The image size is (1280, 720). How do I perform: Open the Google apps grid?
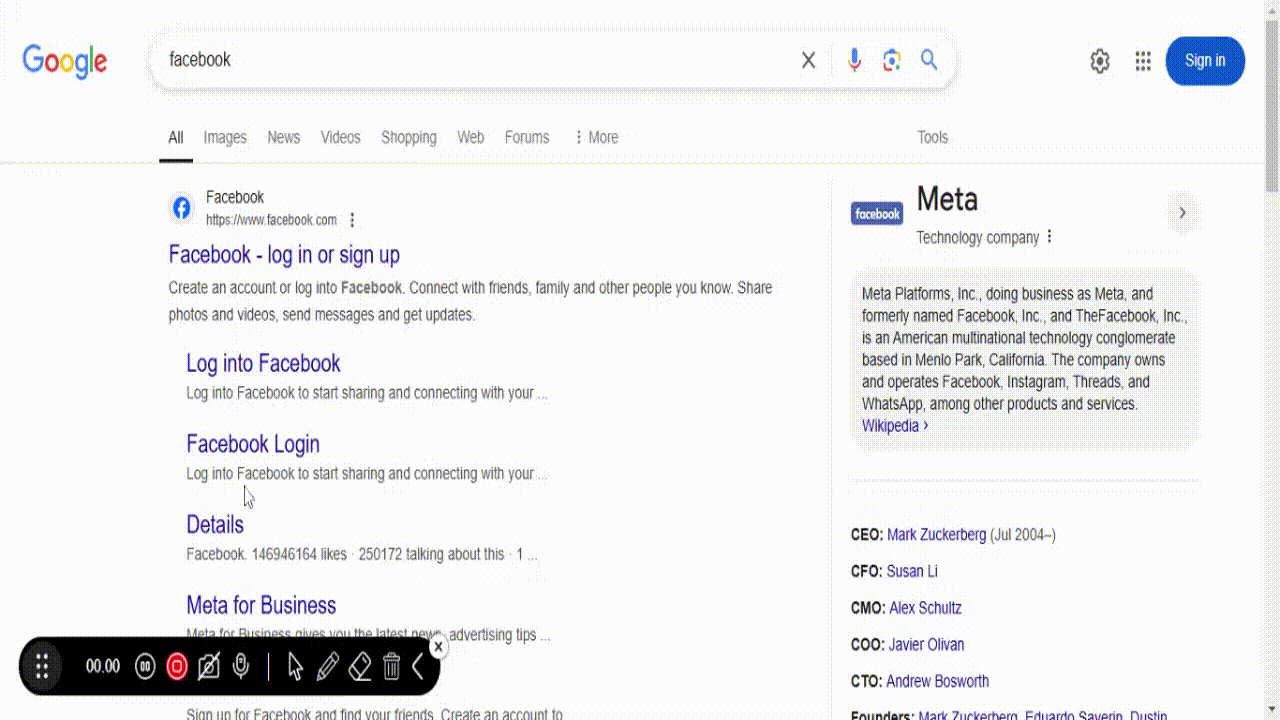coord(1143,61)
